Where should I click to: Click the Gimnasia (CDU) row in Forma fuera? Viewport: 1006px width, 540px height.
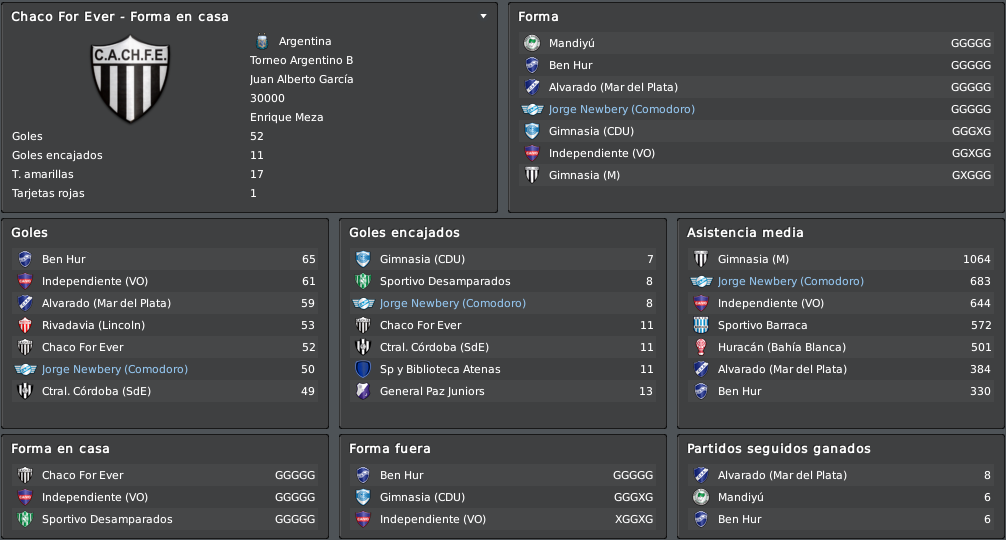(x=504, y=497)
